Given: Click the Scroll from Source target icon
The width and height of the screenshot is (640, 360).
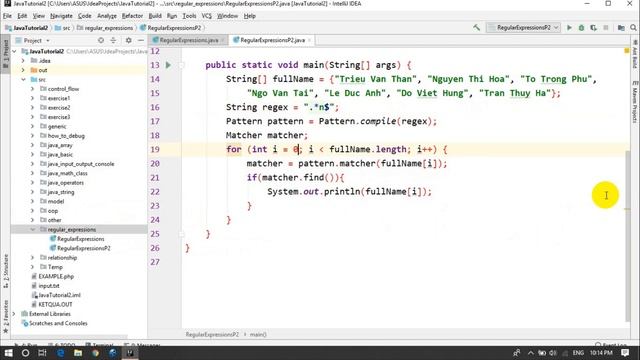Looking at the screenshot, I should click(101, 40).
